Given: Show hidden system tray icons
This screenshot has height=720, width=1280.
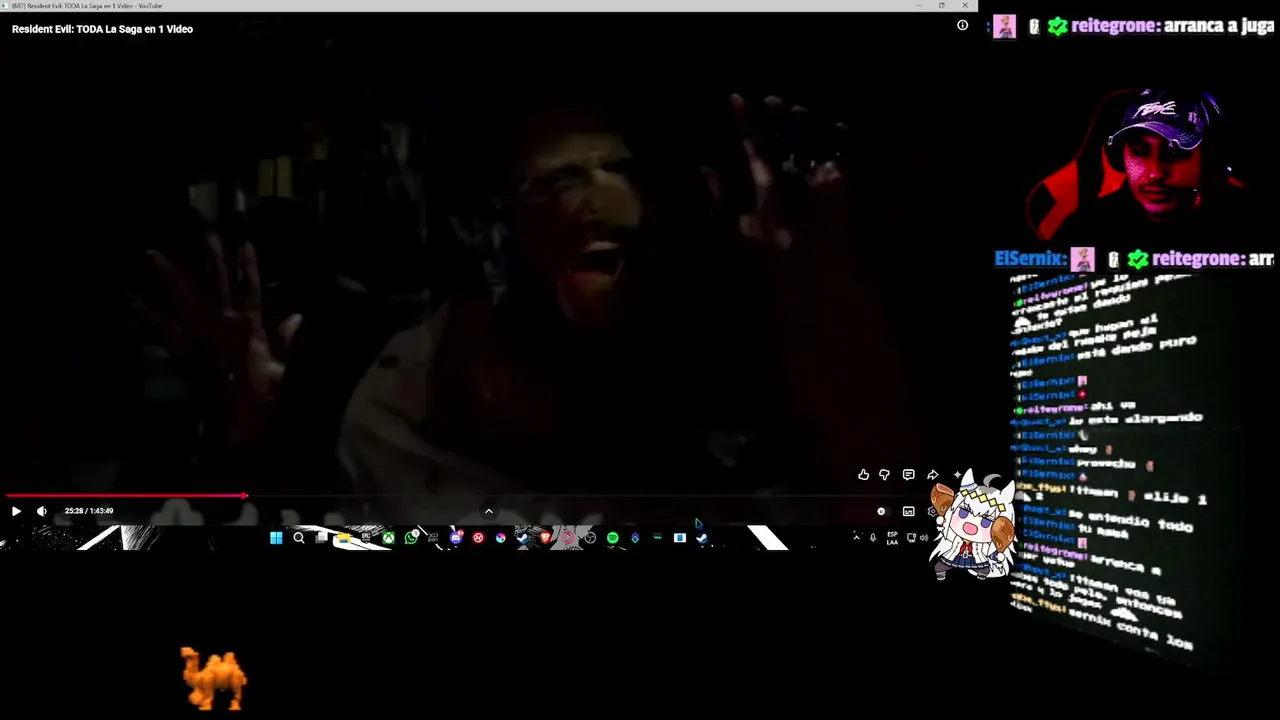Looking at the screenshot, I should [856, 538].
